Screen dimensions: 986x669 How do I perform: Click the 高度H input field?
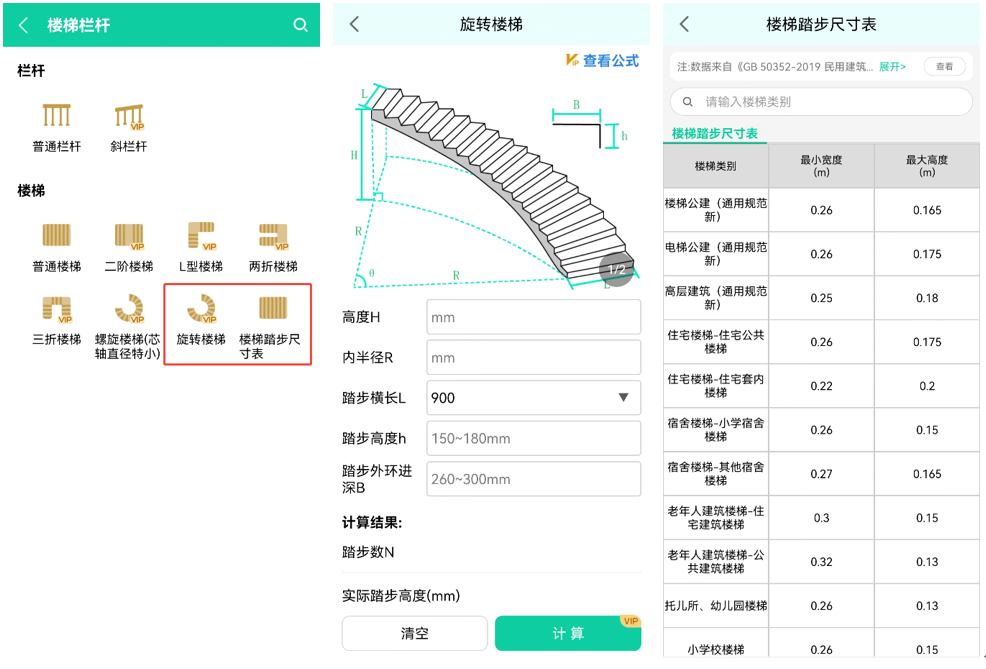pos(533,317)
